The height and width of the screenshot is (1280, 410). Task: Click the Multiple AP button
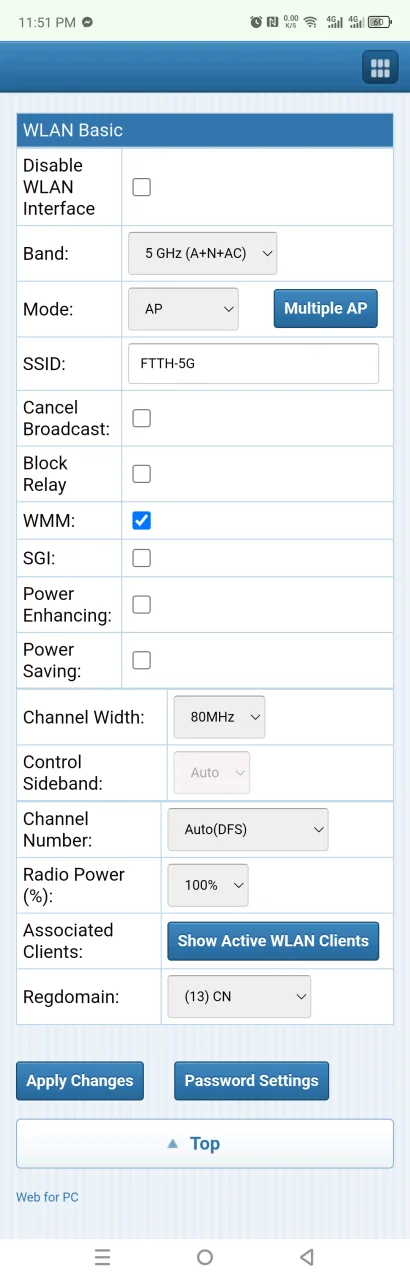pos(326,308)
